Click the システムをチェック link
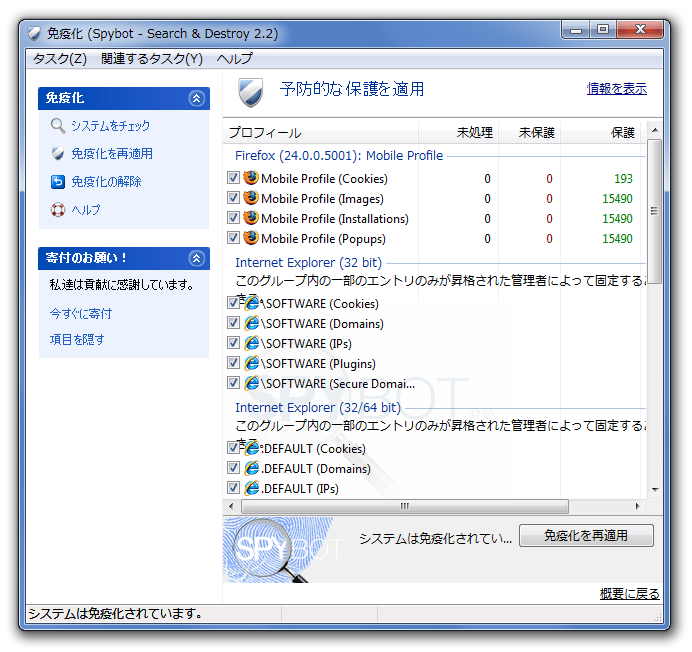Screen dimensions: 692x652 (111, 126)
